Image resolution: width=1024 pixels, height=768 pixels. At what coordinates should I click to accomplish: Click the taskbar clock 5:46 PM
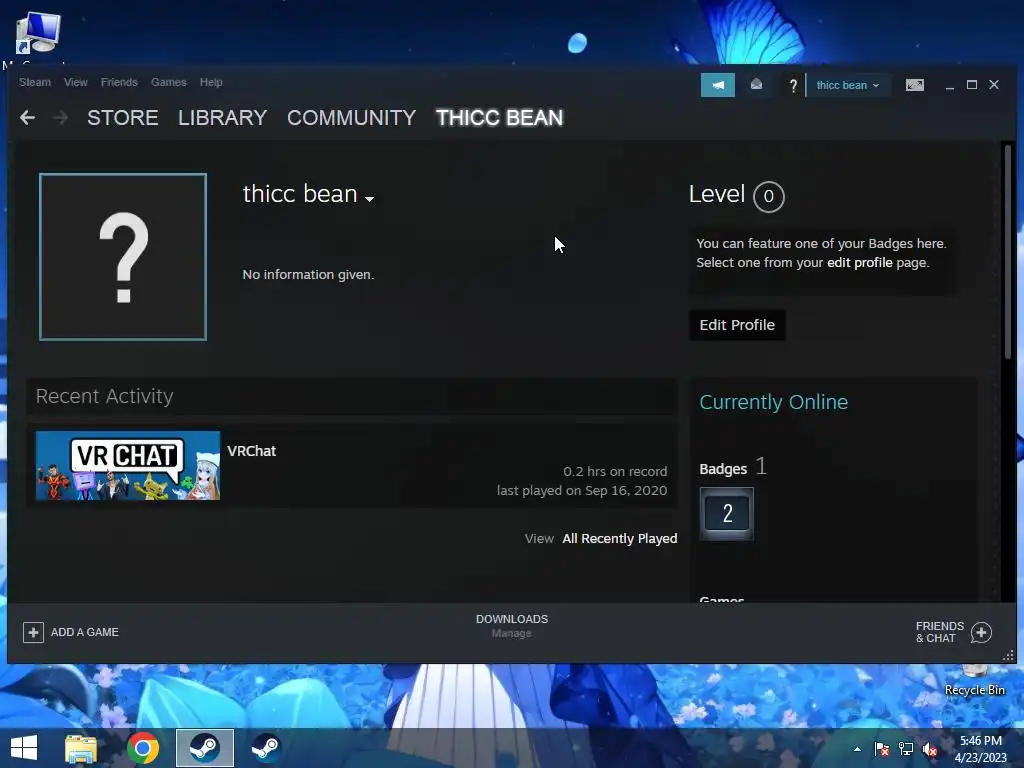[x=980, y=741]
